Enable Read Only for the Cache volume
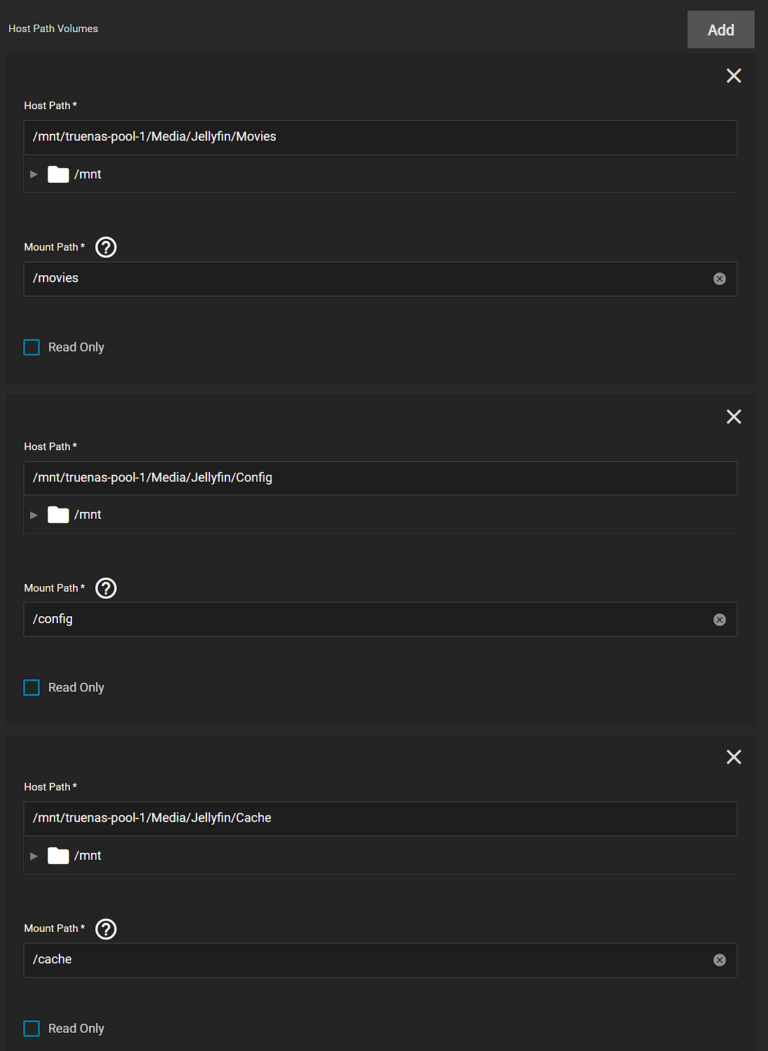 (x=31, y=1028)
